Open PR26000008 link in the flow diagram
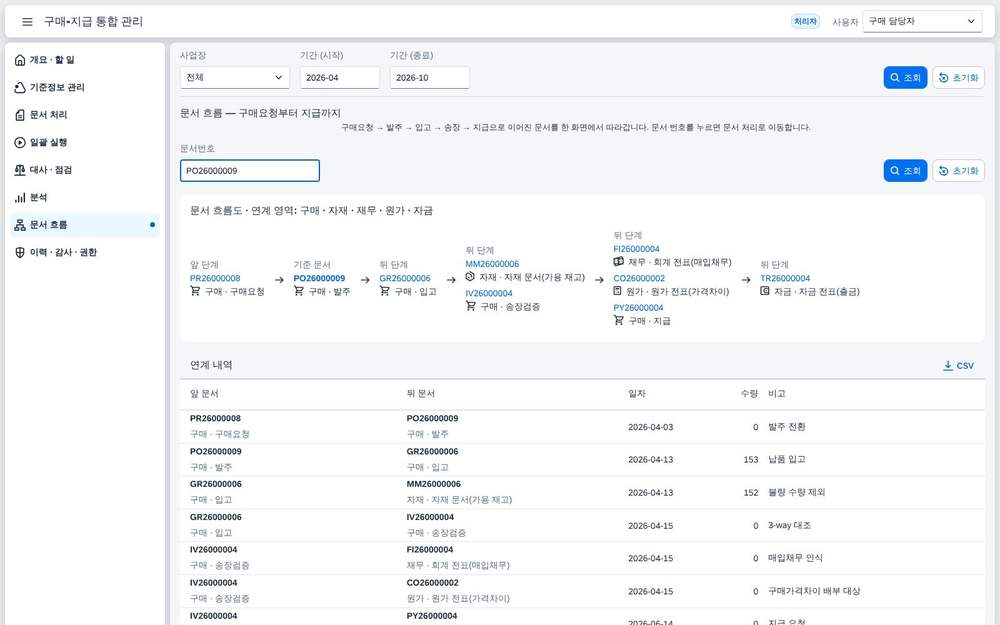The image size is (1000, 625). (215, 279)
